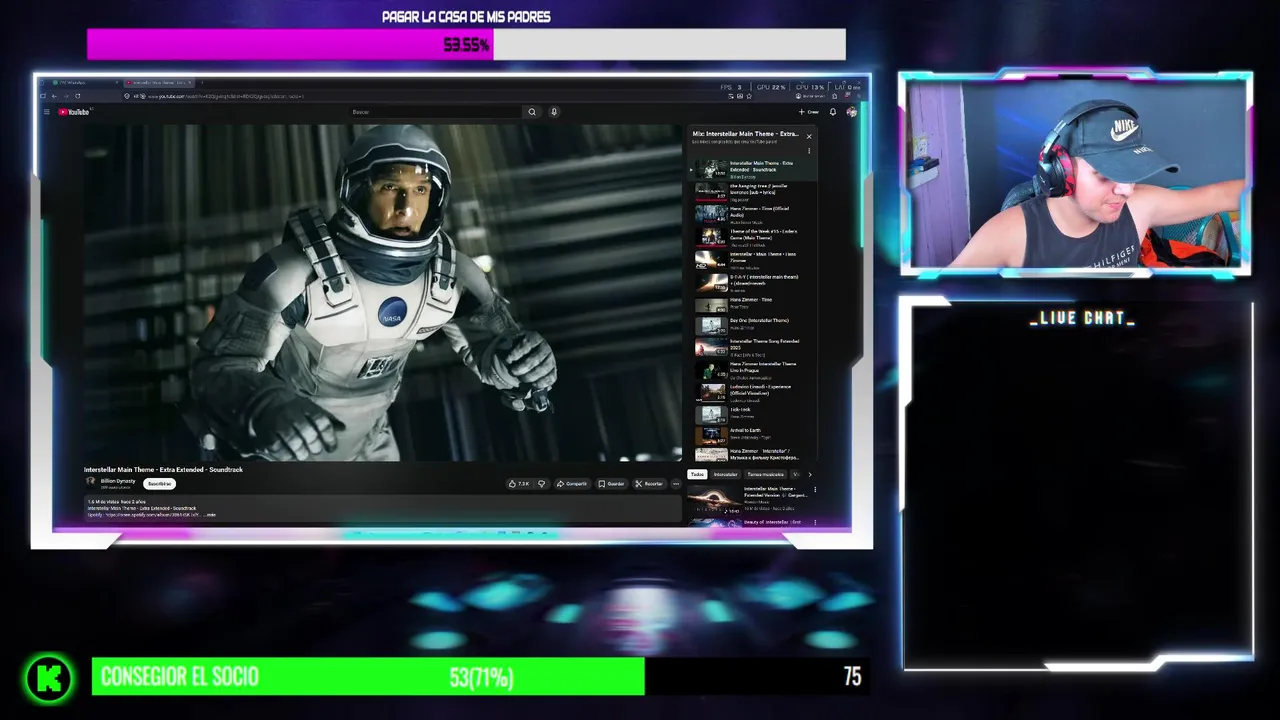Show more filter chips with right chevron
Image resolution: width=1280 pixels, height=720 pixels.
coord(809,474)
